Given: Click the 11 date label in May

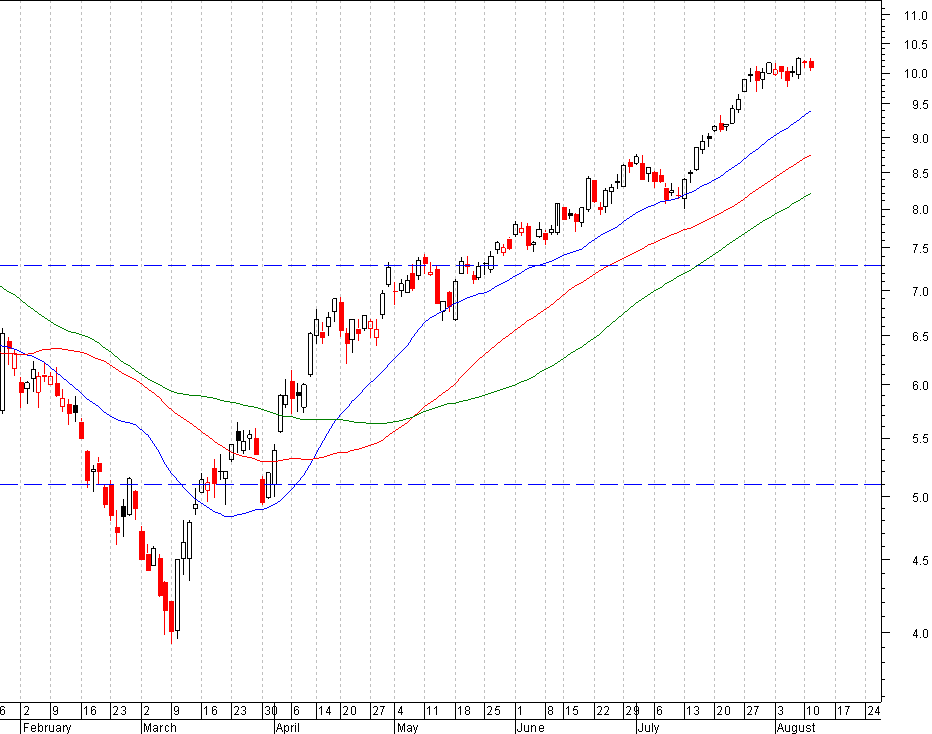Looking at the screenshot, I should pyautogui.click(x=432, y=711).
